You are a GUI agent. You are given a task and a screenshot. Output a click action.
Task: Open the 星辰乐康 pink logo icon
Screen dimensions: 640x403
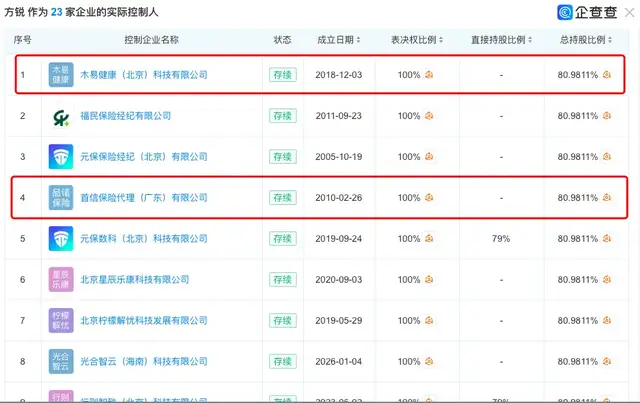(61, 280)
